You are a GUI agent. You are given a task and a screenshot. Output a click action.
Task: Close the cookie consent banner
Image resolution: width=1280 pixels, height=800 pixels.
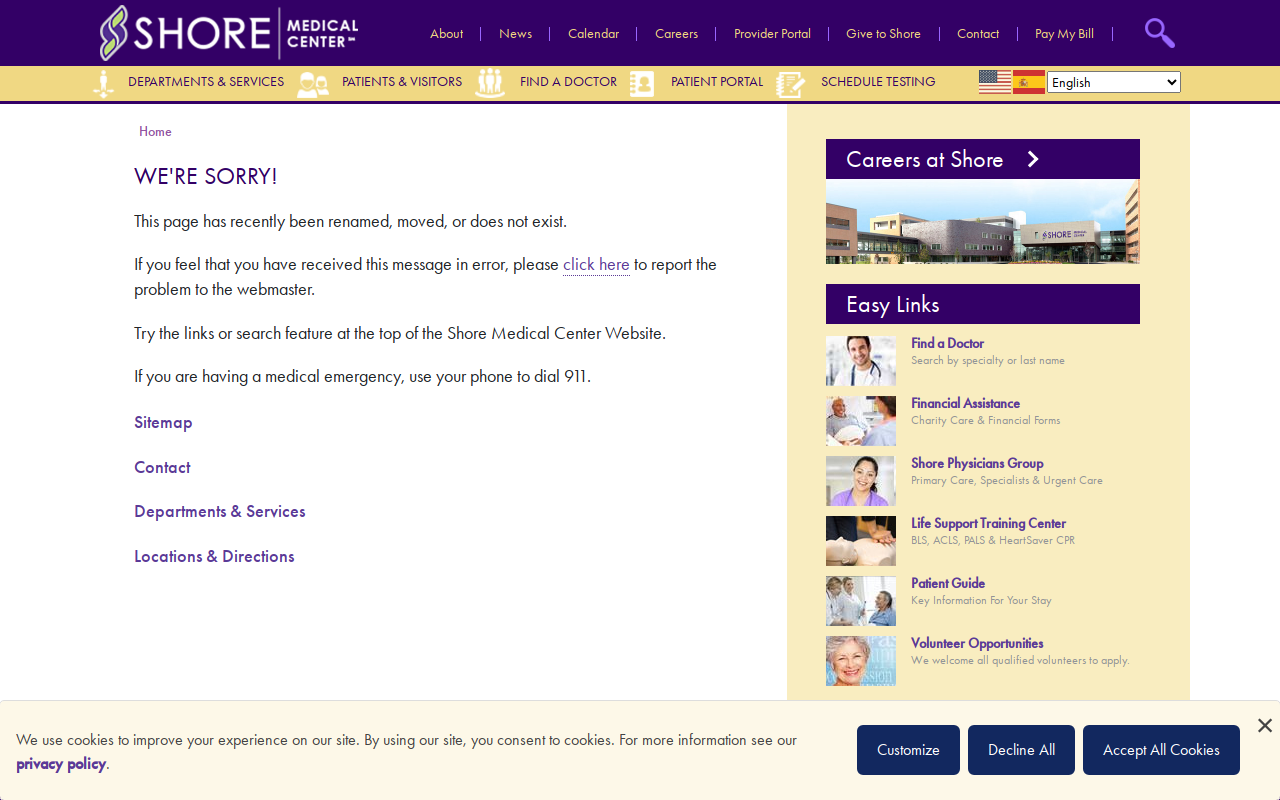(x=1265, y=725)
